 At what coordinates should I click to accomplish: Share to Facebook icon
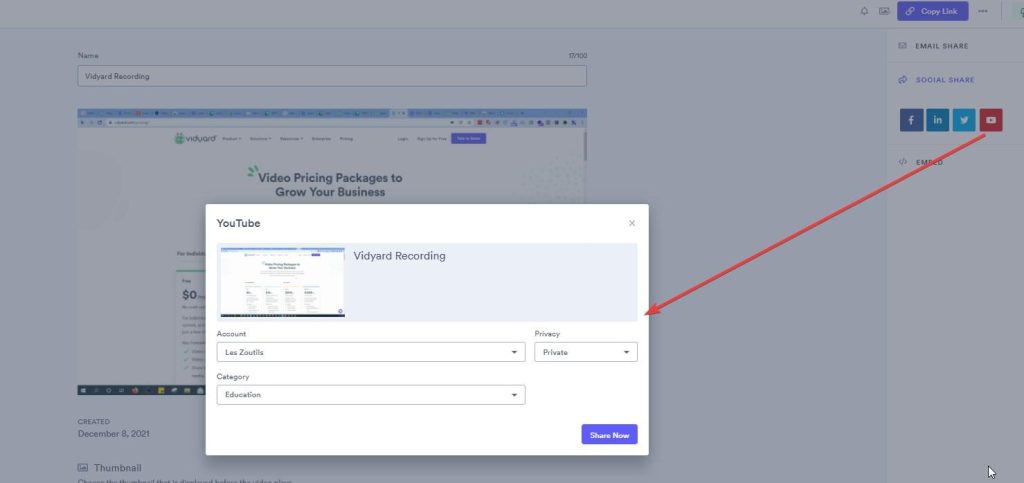[911, 120]
